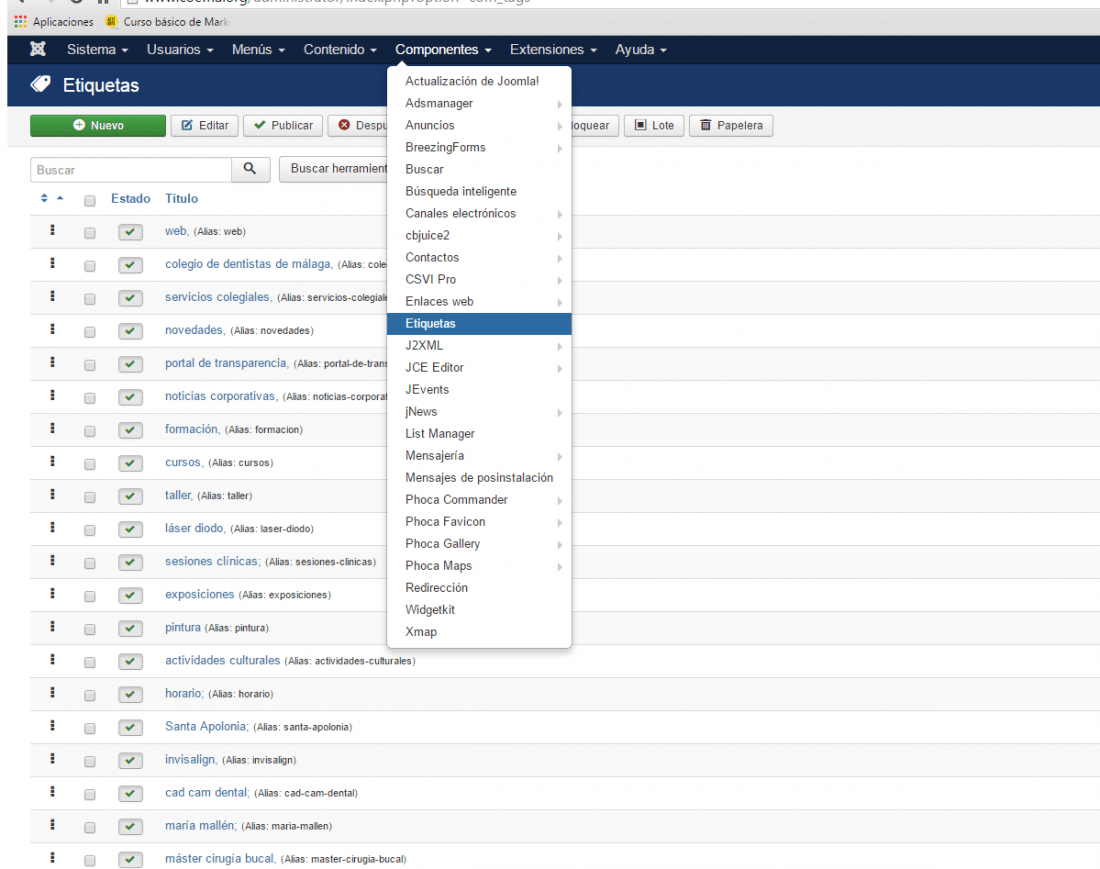Toggle published status of taller tag
The height and width of the screenshot is (869, 1100).
click(130, 496)
